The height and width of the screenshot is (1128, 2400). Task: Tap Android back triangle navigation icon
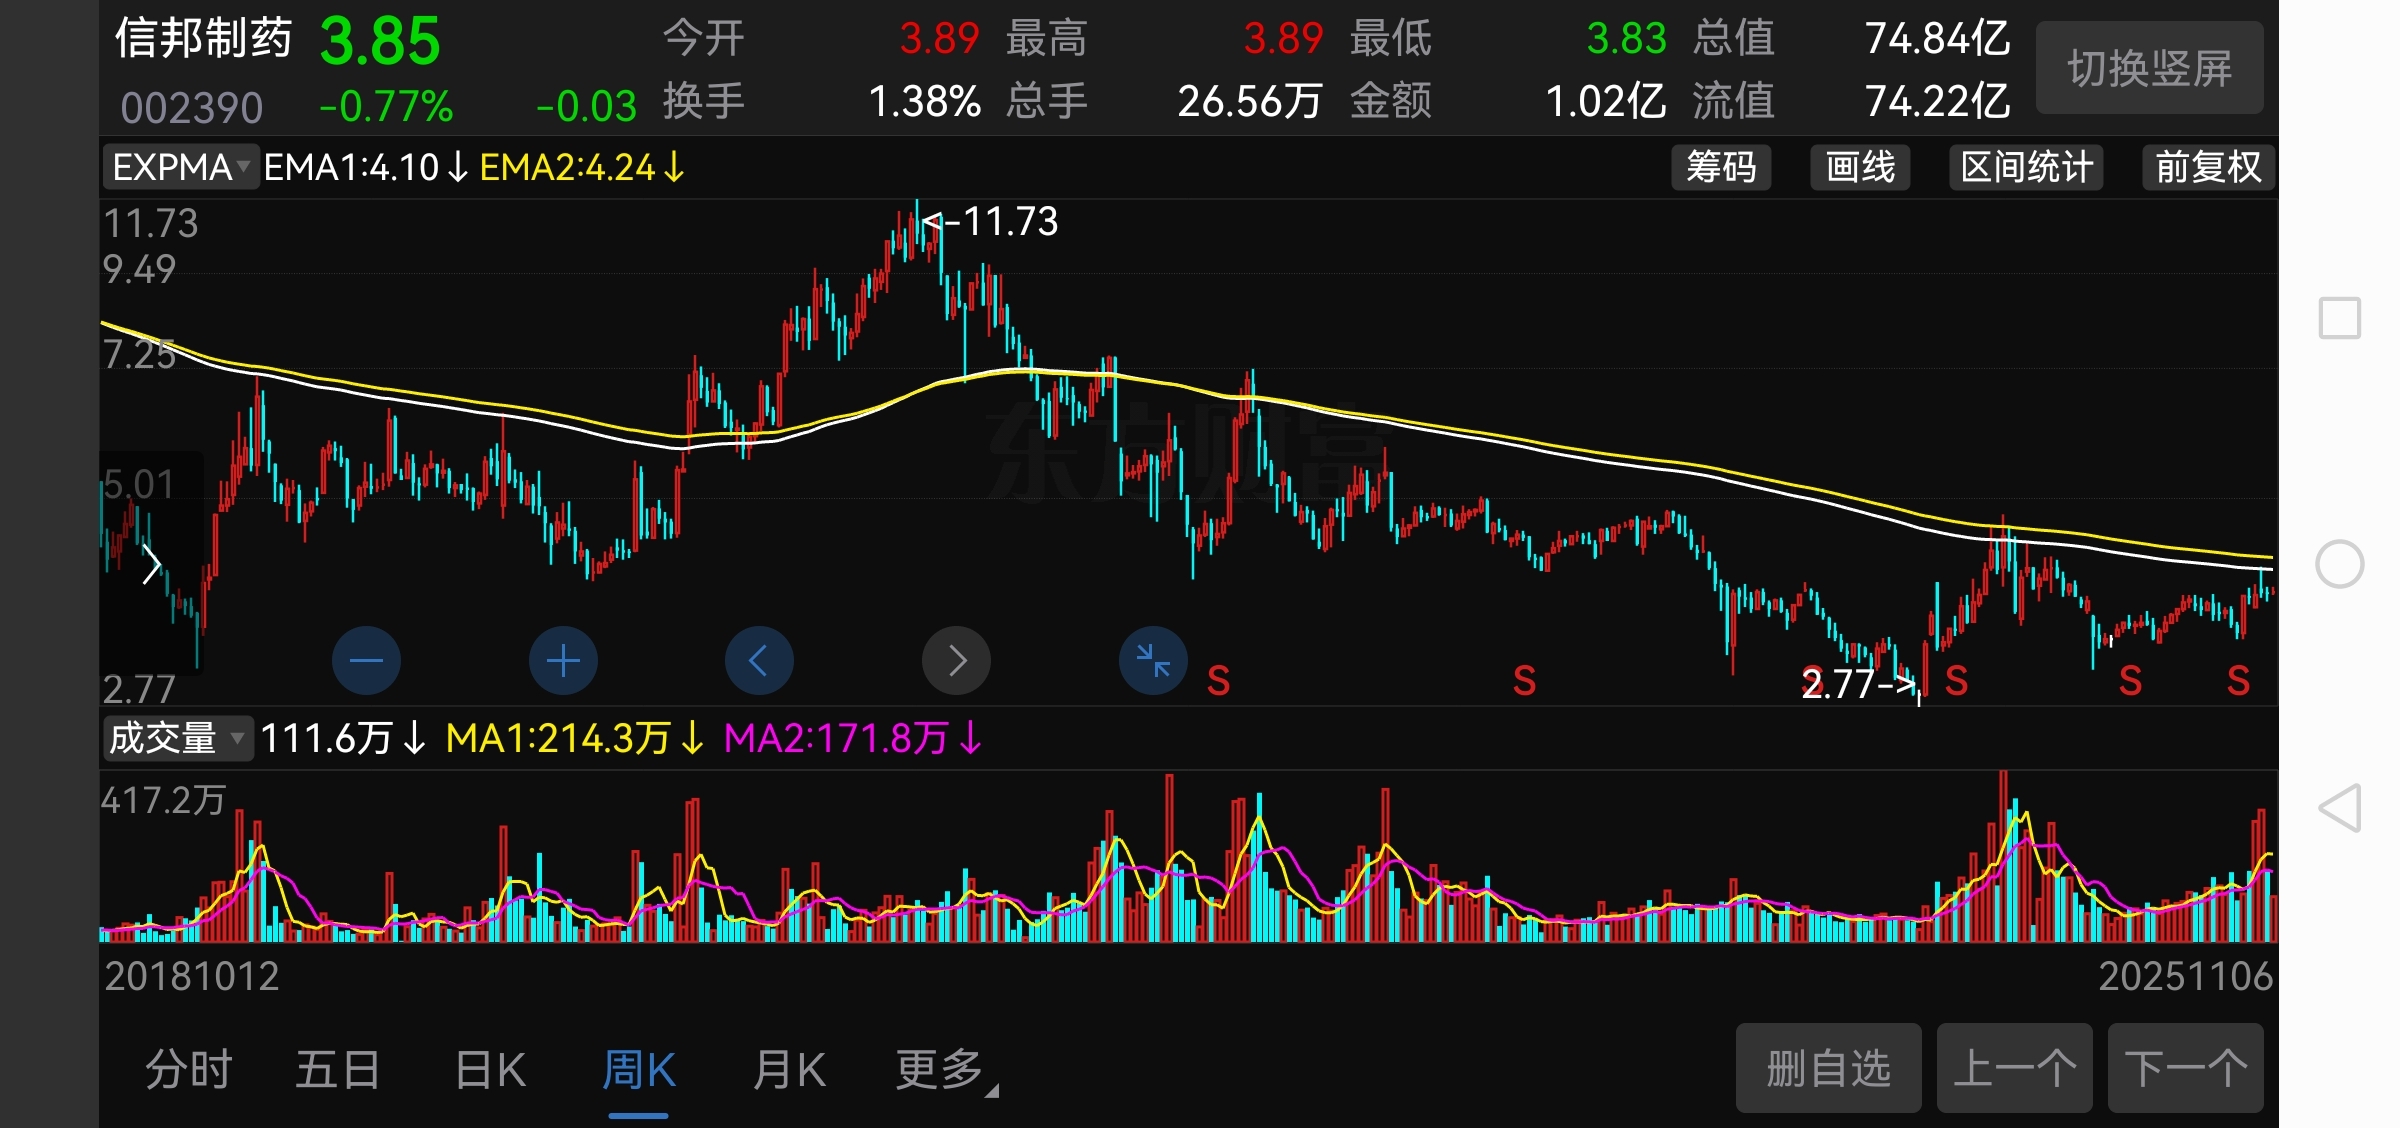point(2340,808)
